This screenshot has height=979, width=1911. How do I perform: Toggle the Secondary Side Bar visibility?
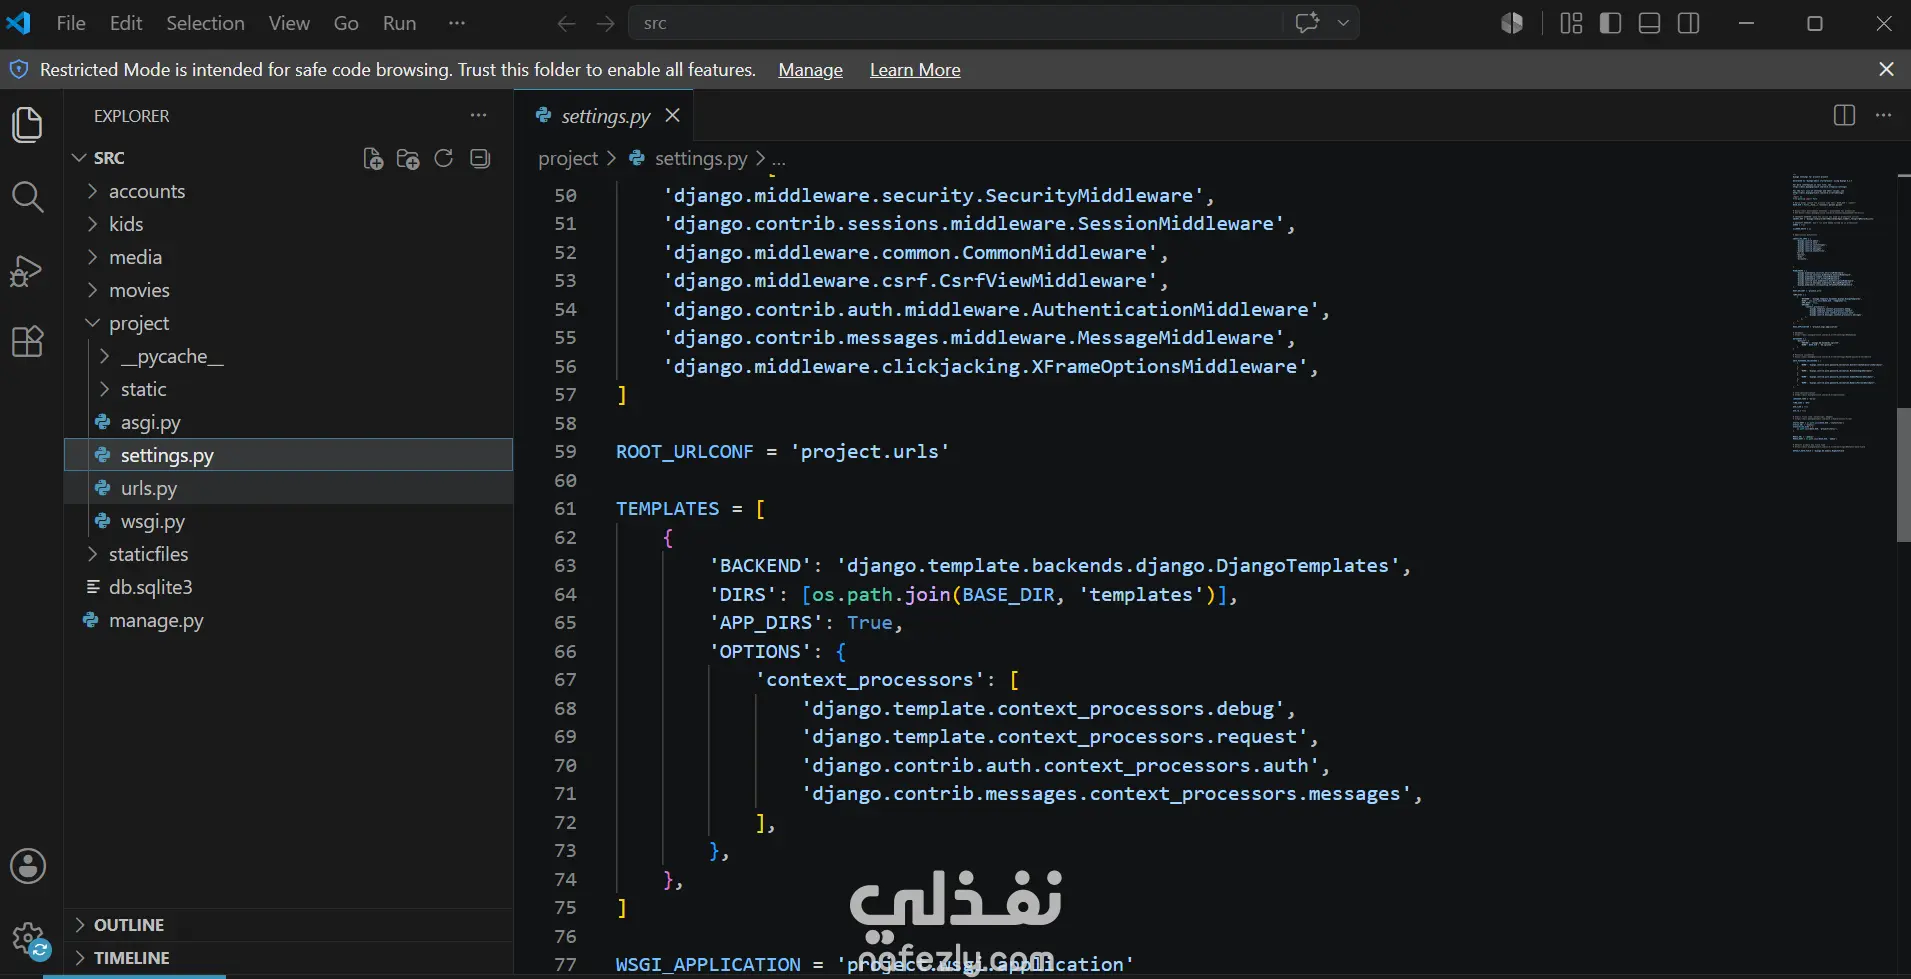[x=1689, y=23]
